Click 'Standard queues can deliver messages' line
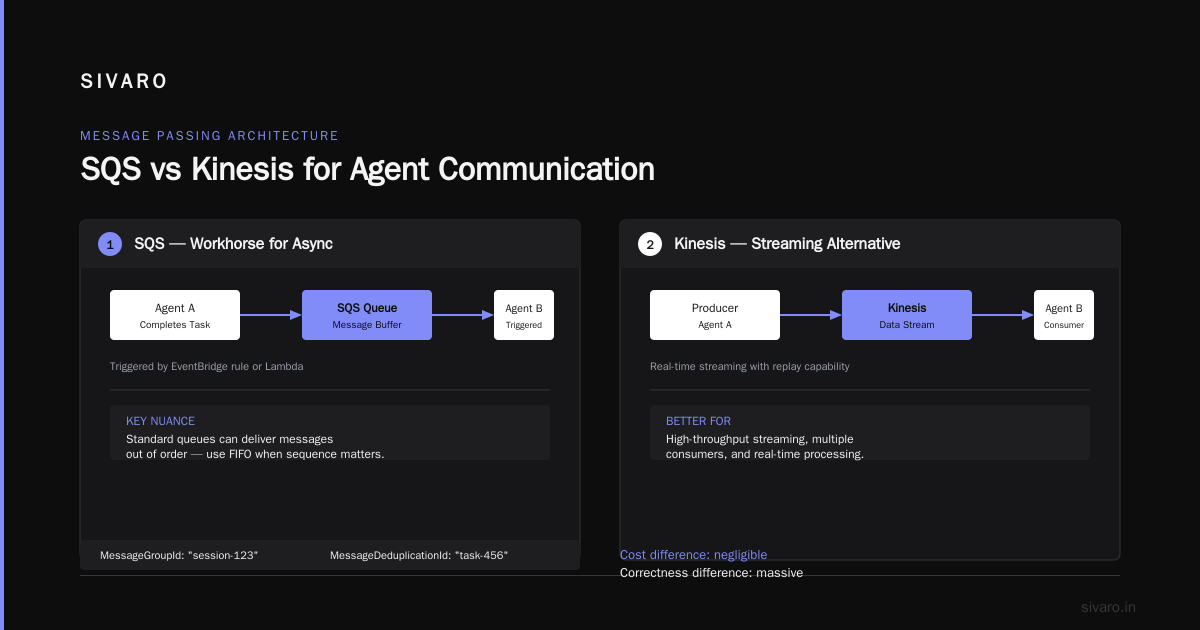The width and height of the screenshot is (1200, 630). [229, 439]
